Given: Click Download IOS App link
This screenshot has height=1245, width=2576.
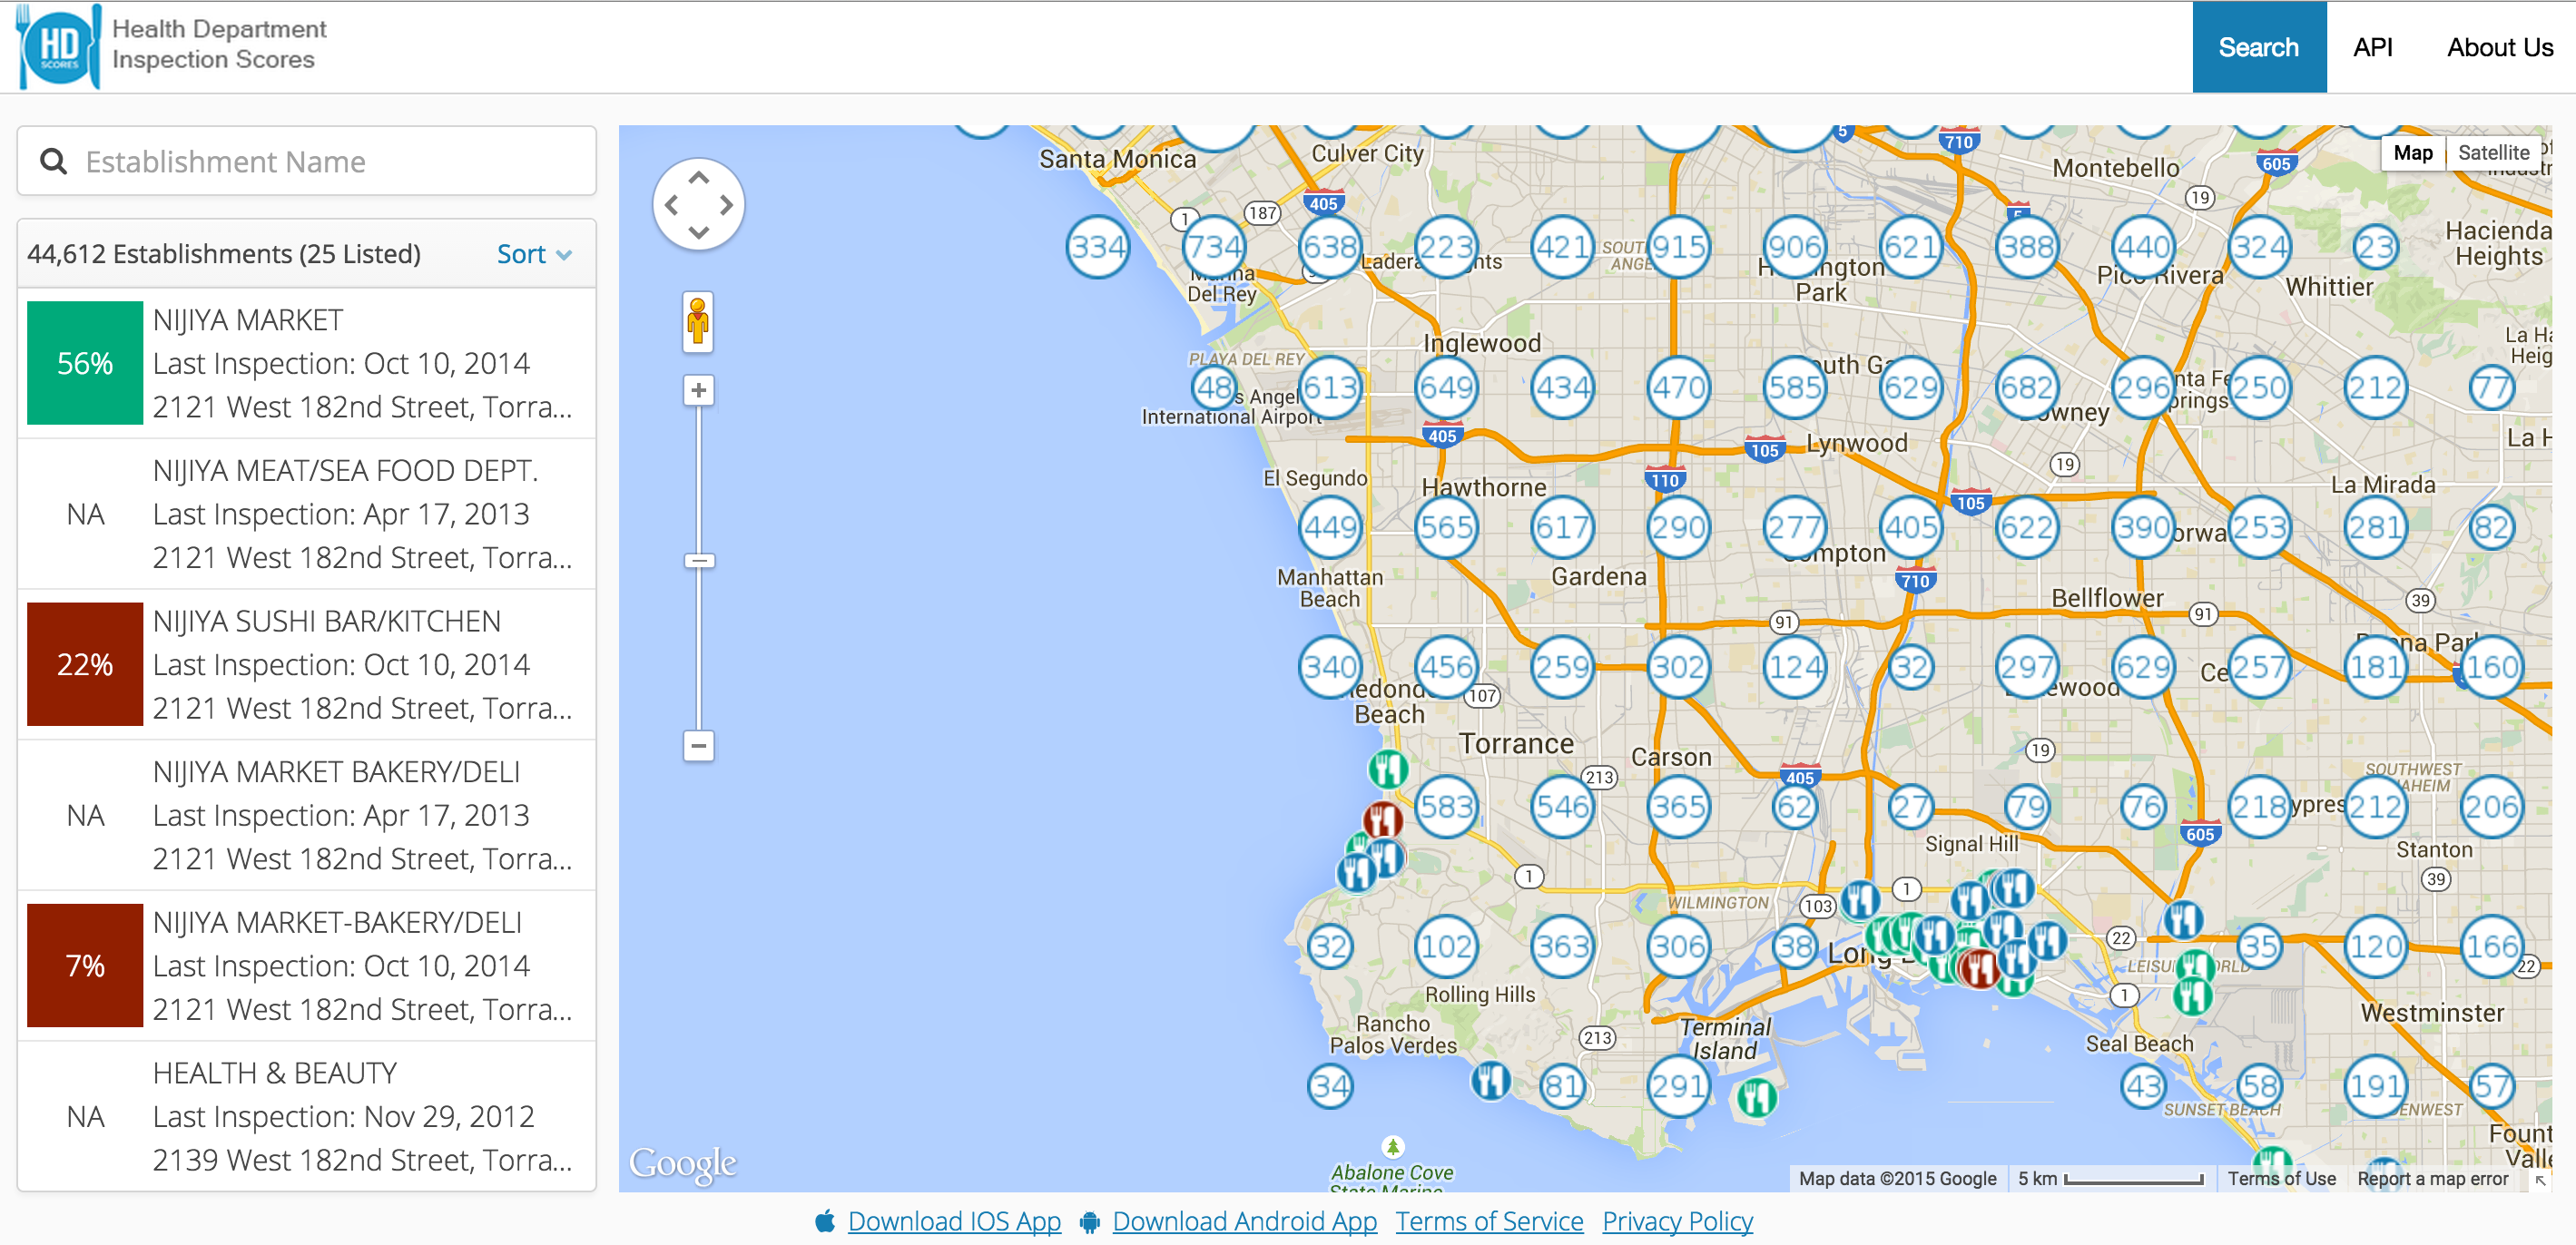Looking at the screenshot, I should [x=953, y=1221].
